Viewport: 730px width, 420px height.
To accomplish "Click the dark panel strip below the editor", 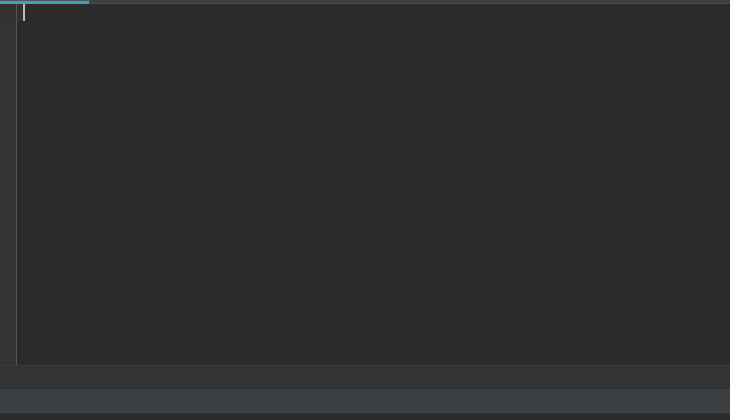I will 365,377.
